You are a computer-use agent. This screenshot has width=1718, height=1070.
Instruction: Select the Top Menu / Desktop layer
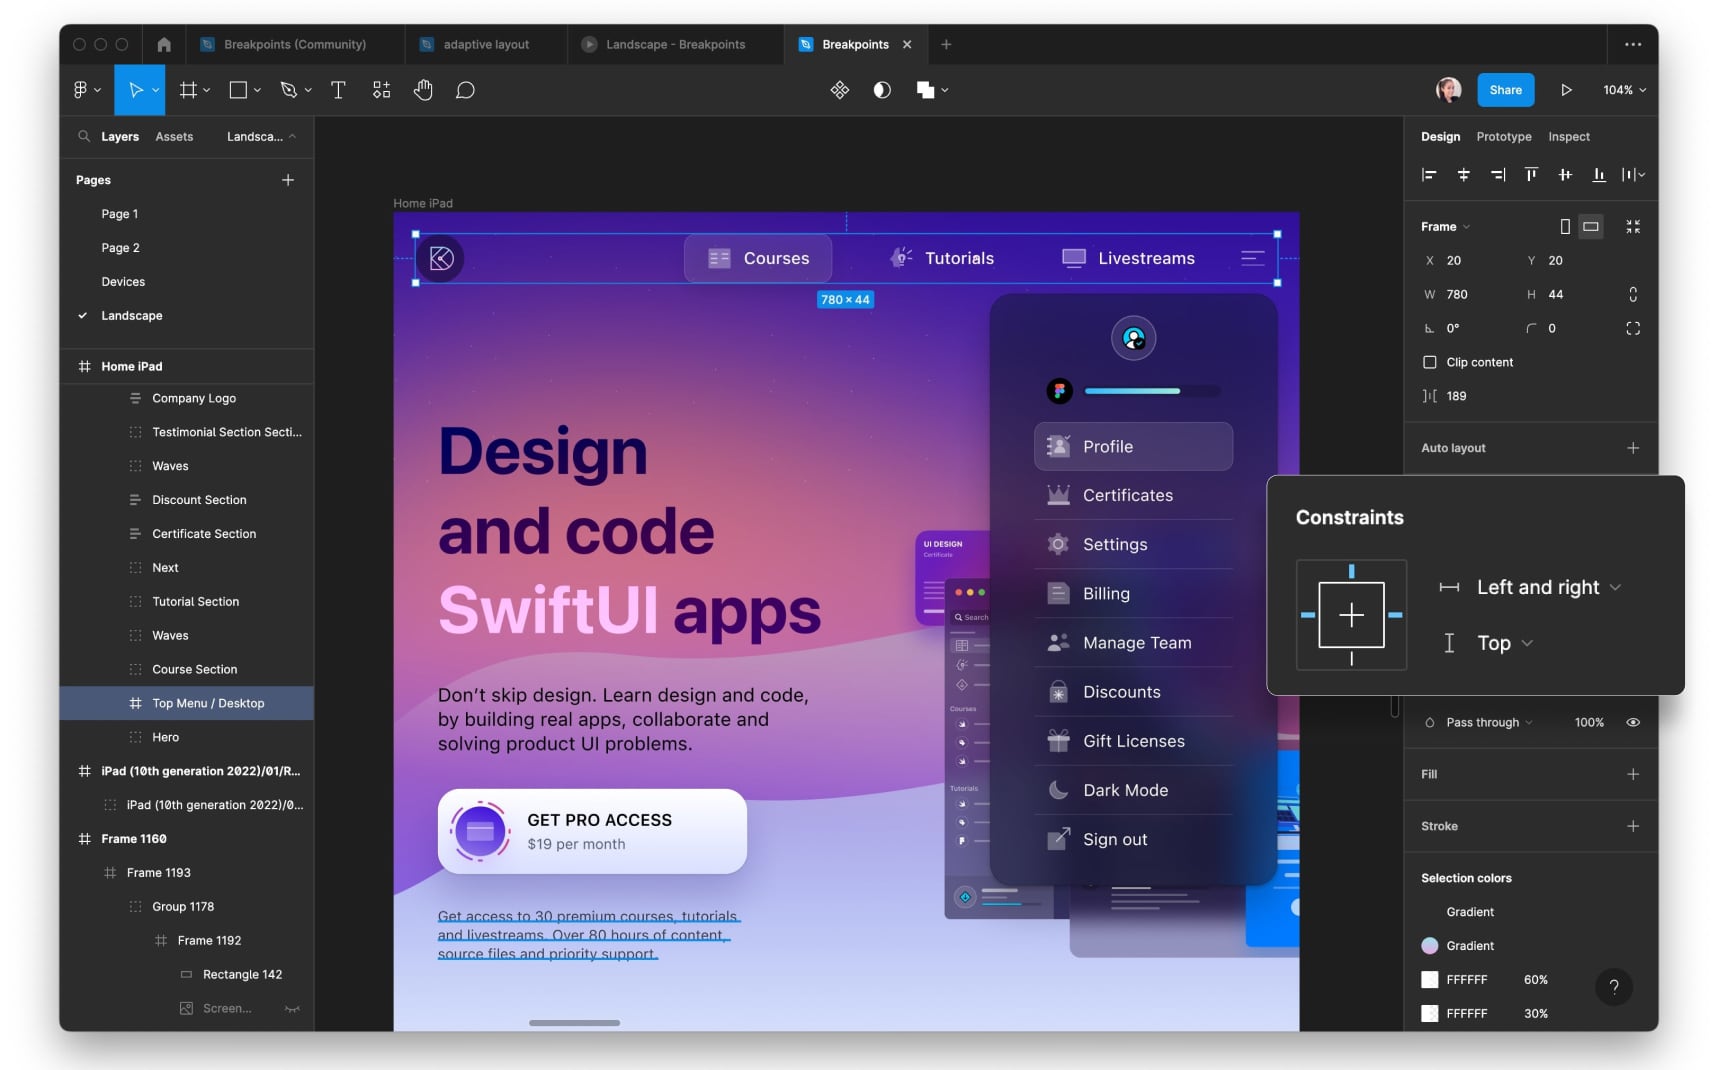[187, 703]
